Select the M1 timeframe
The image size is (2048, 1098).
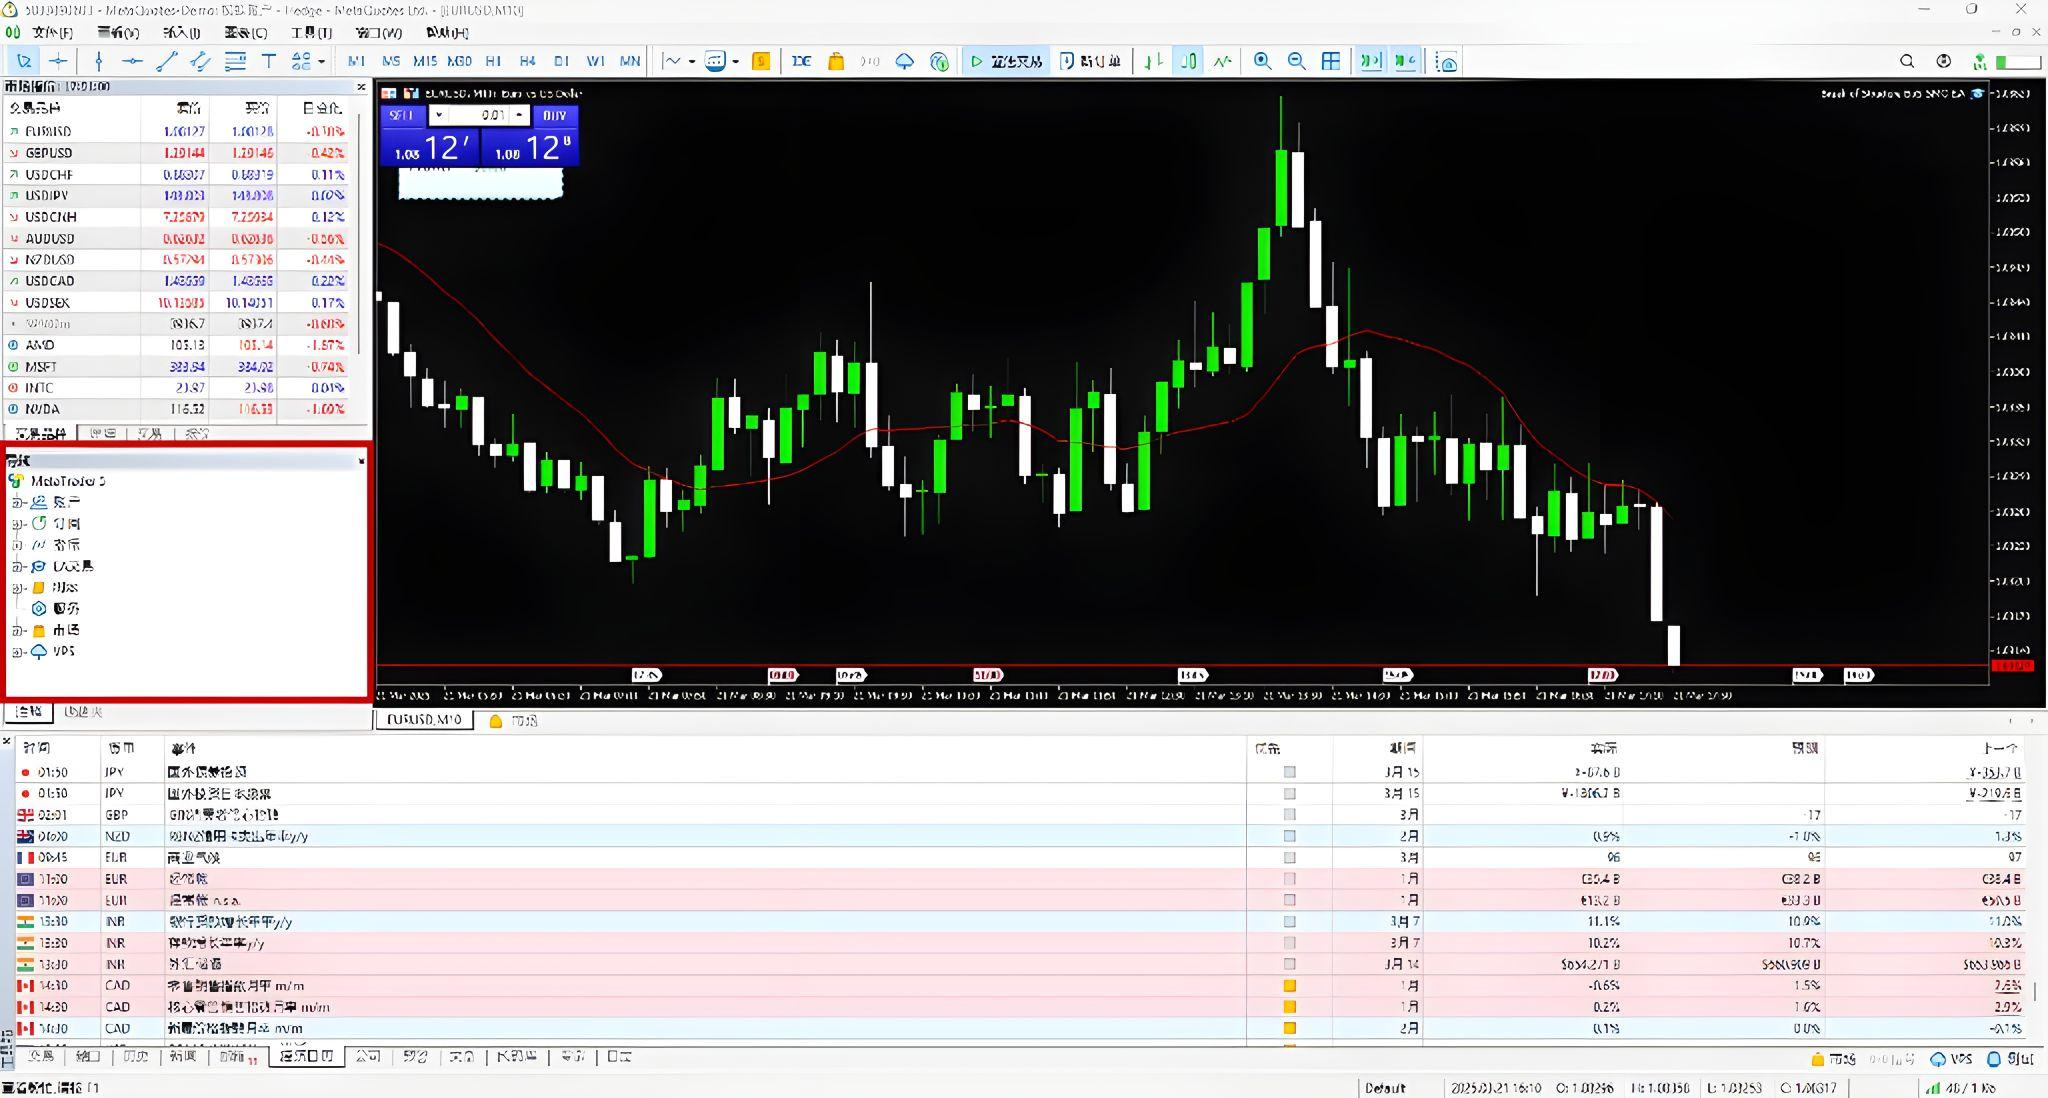[356, 61]
